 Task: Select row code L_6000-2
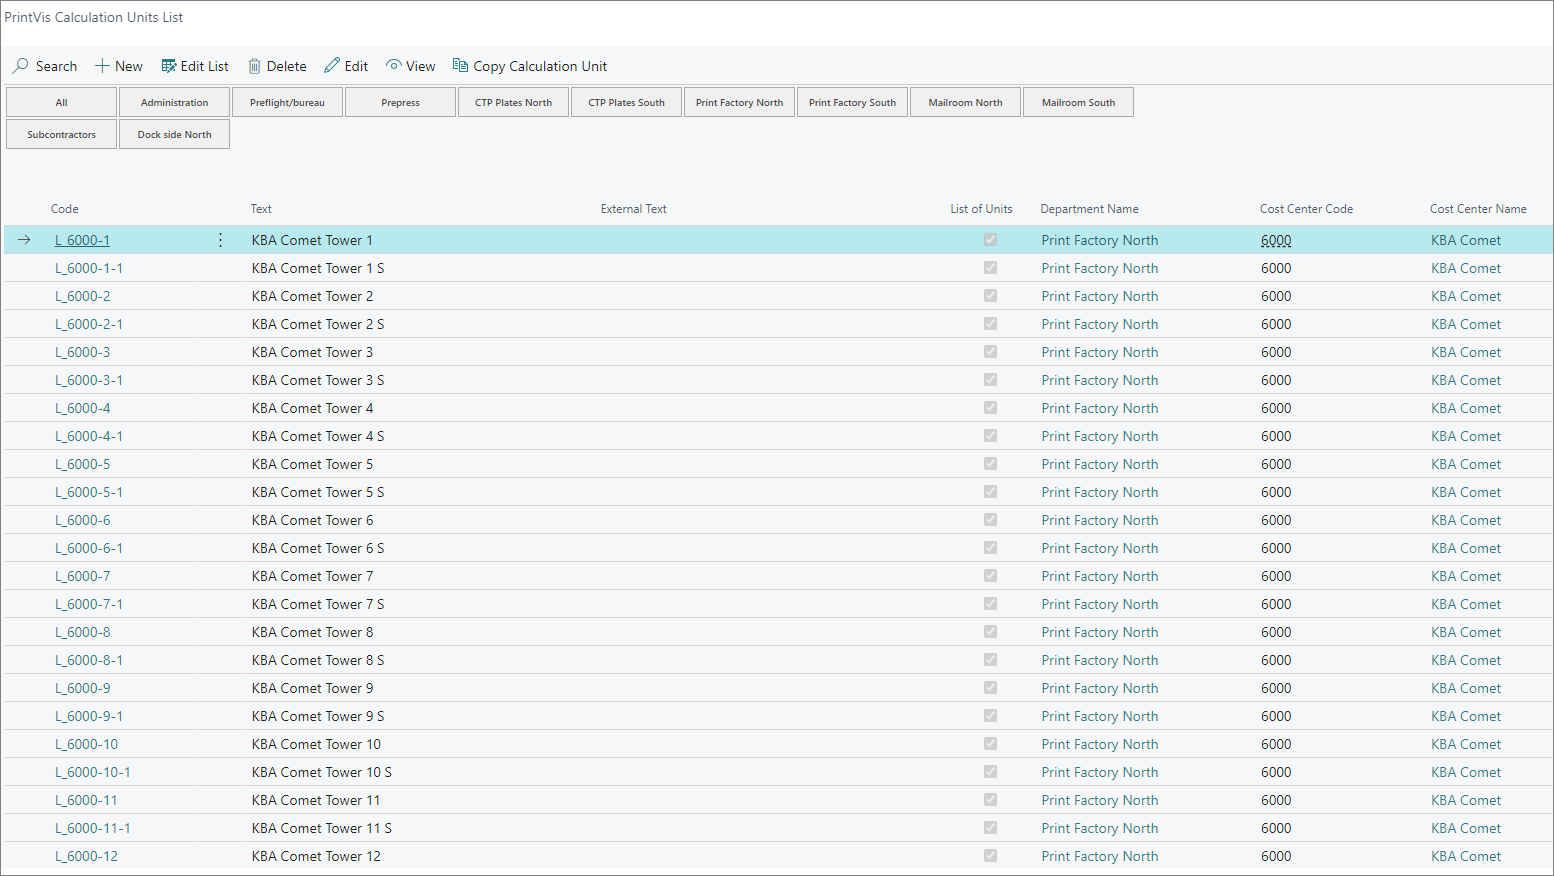click(83, 296)
